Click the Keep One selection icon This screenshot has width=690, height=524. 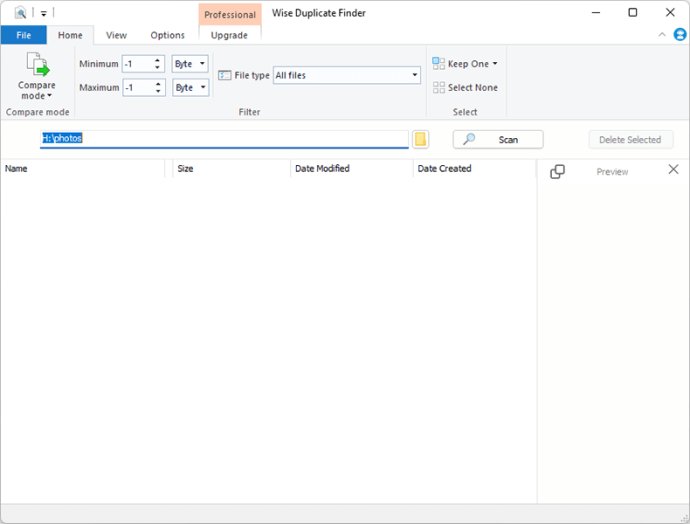click(x=438, y=64)
